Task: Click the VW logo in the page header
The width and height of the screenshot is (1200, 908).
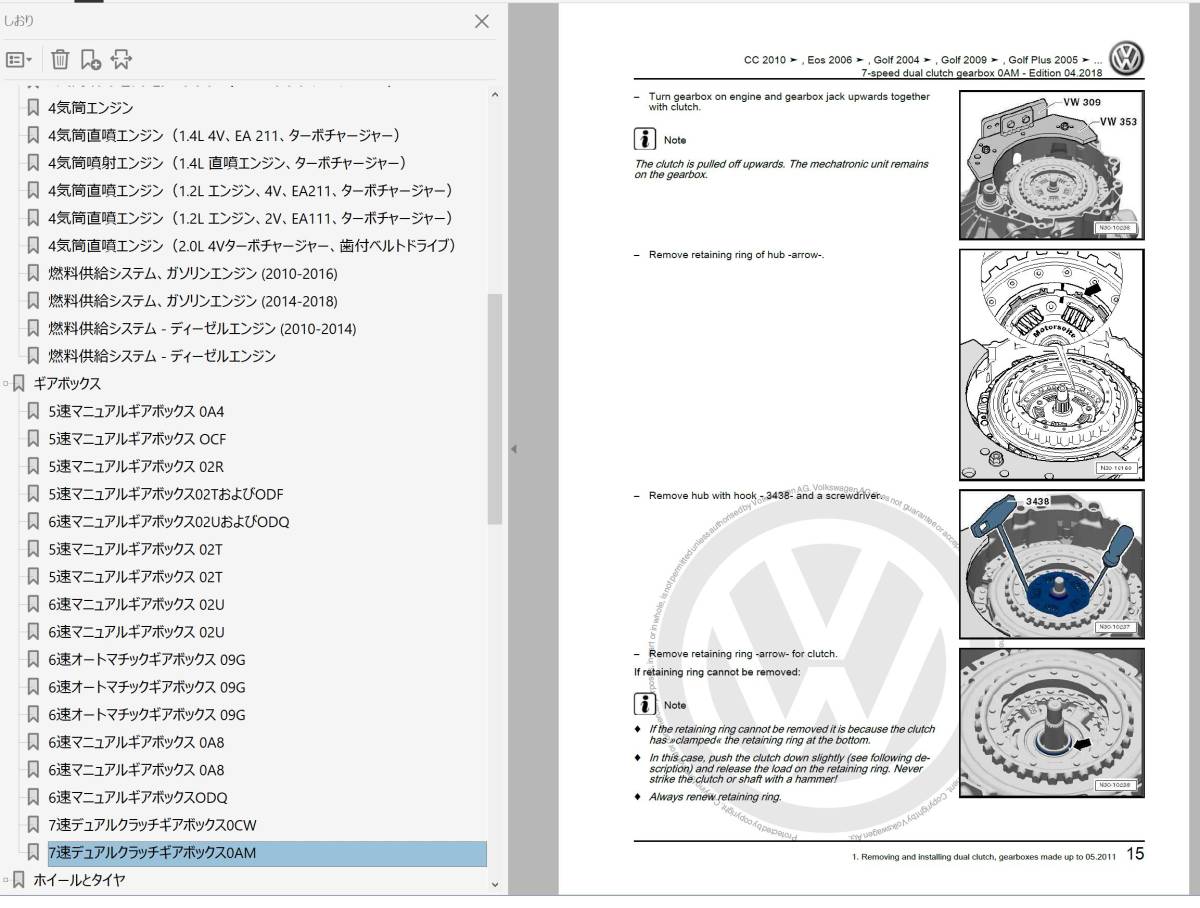Action: tap(1127, 59)
